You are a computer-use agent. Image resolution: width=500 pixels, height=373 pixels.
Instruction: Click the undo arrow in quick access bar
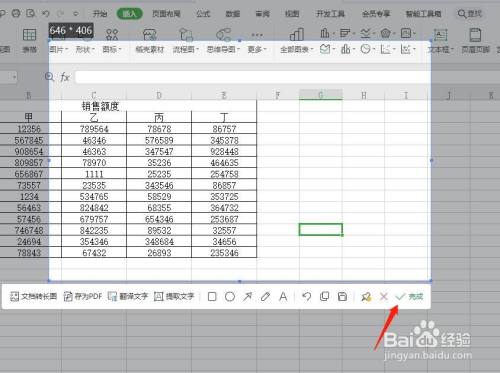point(46,13)
